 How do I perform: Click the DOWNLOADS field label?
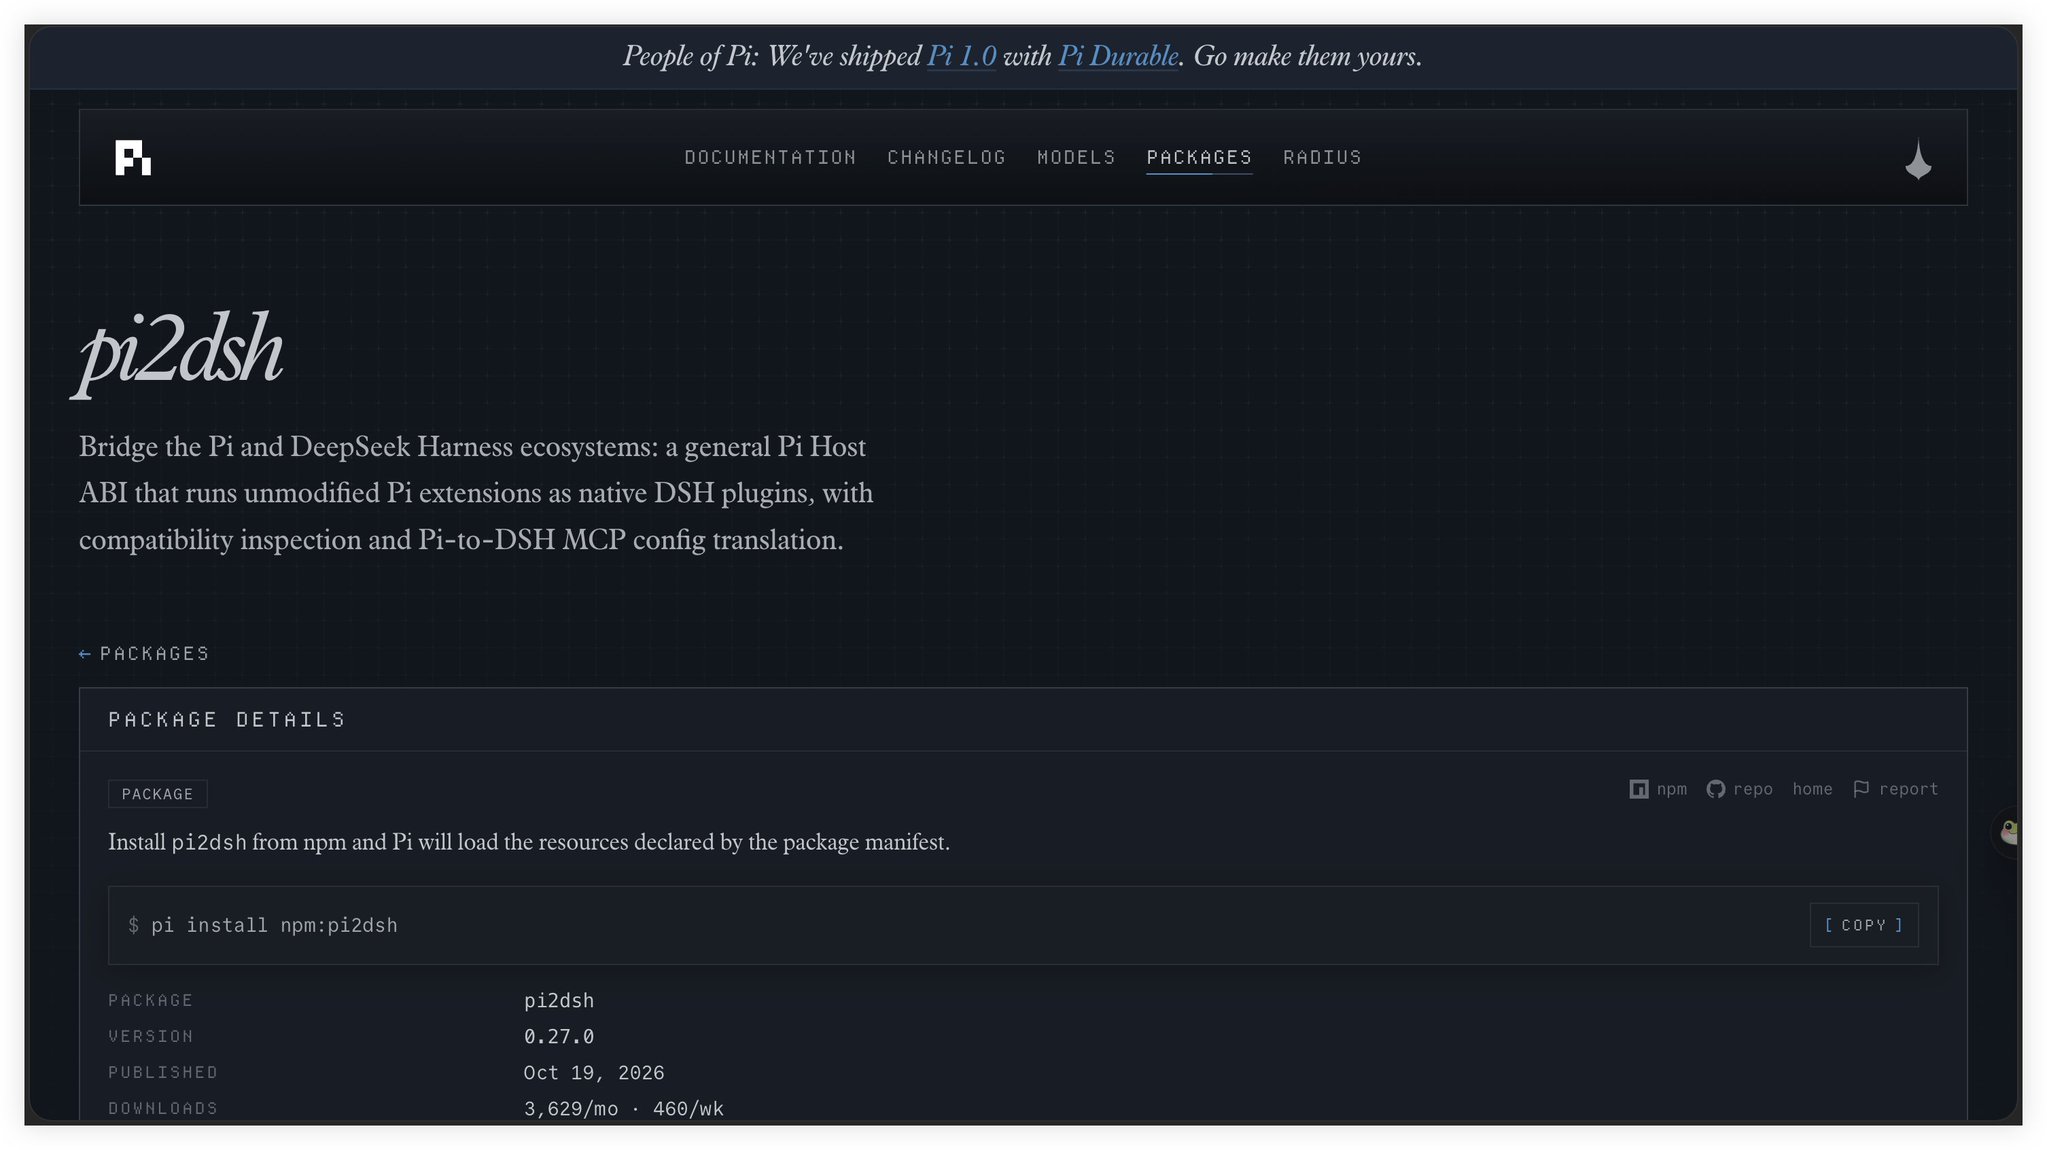pos(163,1109)
